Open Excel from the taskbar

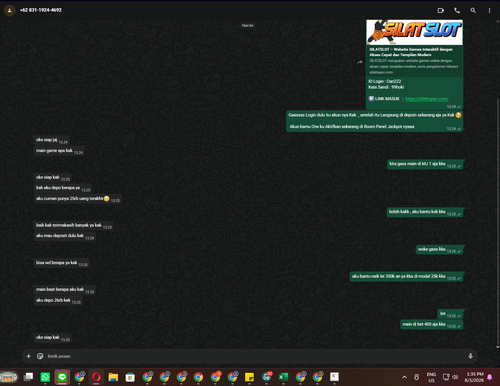[x=283, y=377]
